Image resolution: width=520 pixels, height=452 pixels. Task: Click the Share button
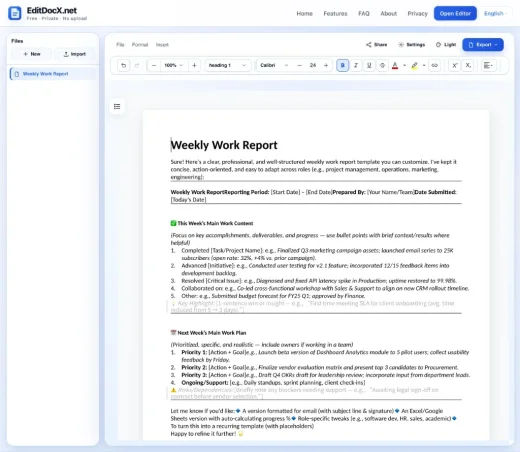(x=377, y=45)
